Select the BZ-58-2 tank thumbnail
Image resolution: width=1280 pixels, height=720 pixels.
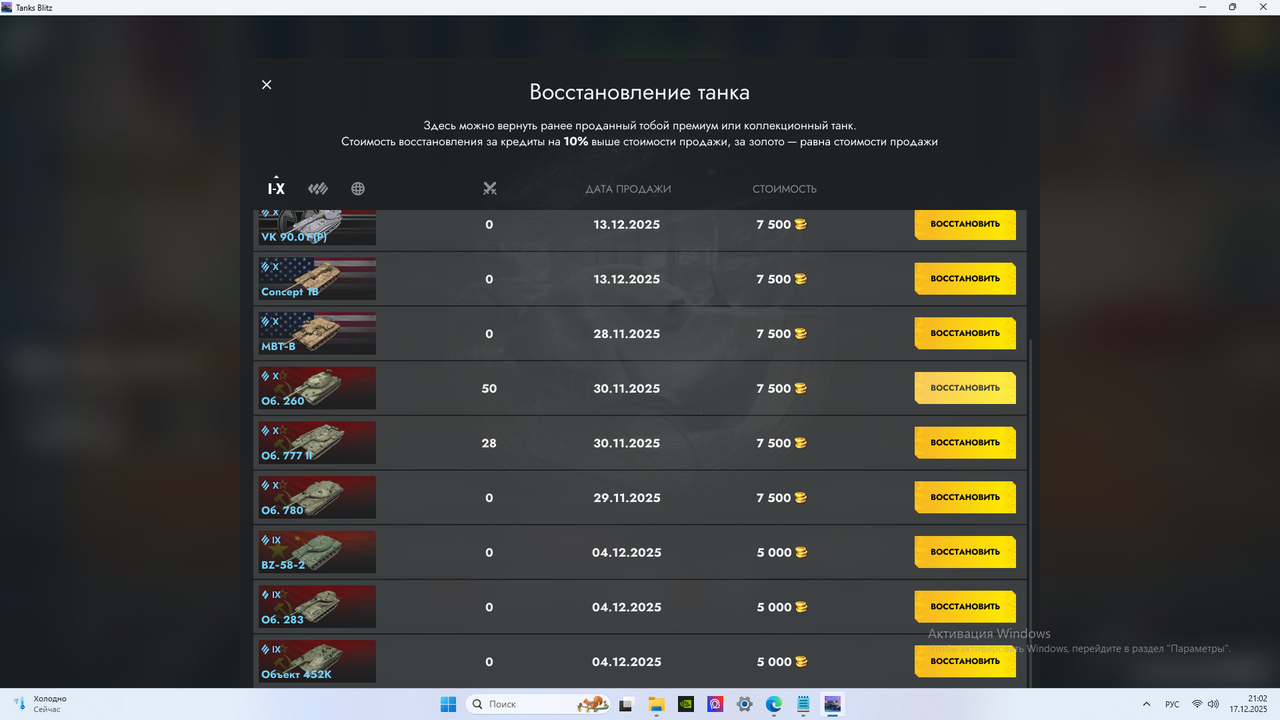pos(317,552)
